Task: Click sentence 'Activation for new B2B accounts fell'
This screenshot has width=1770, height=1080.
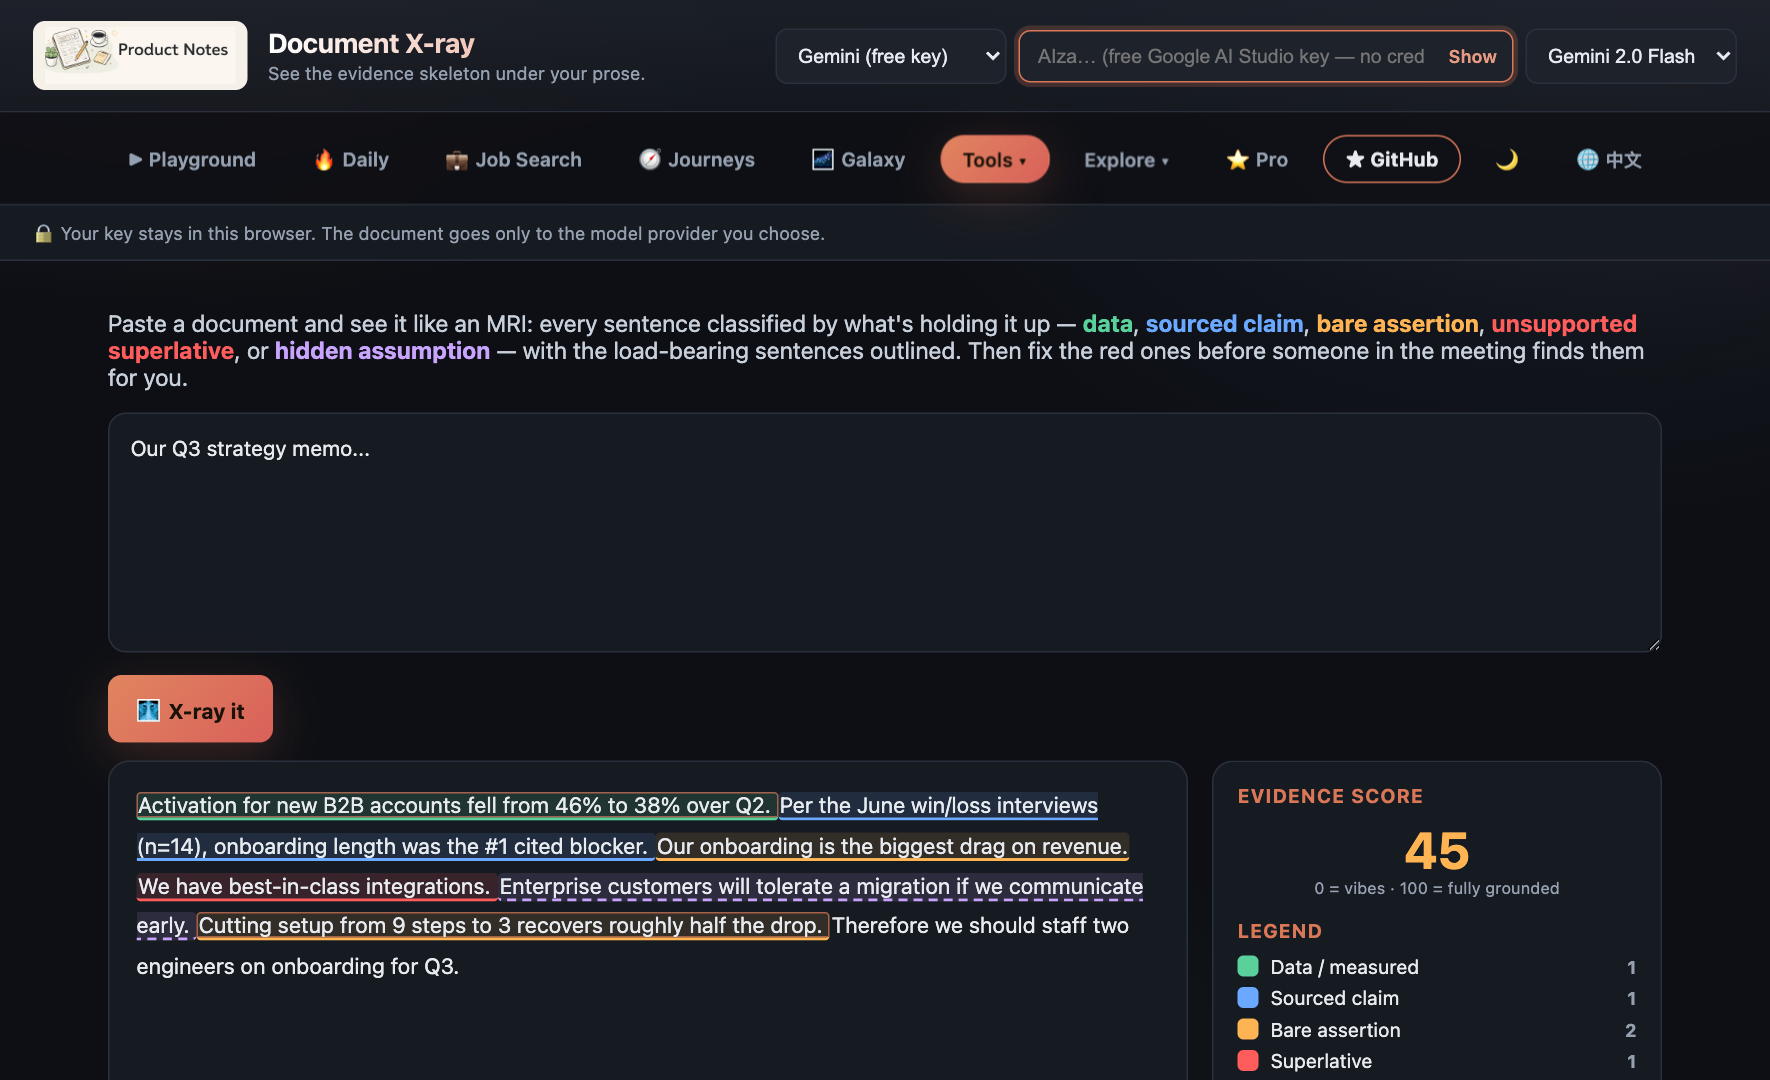Action: pyautogui.click(x=456, y=805)
